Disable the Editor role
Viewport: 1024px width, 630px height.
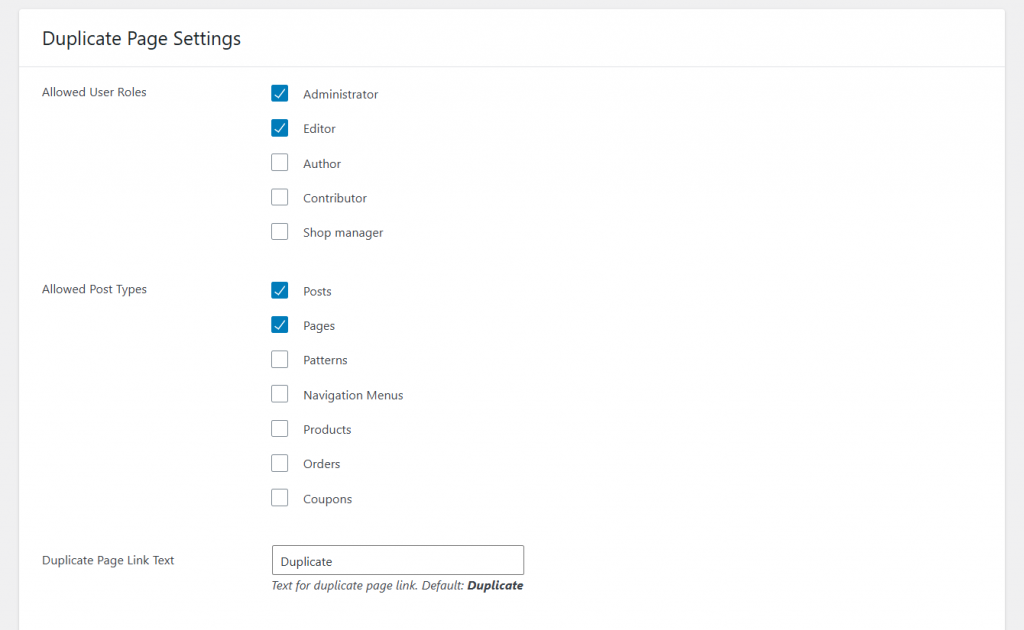click(x=279, y=128)
